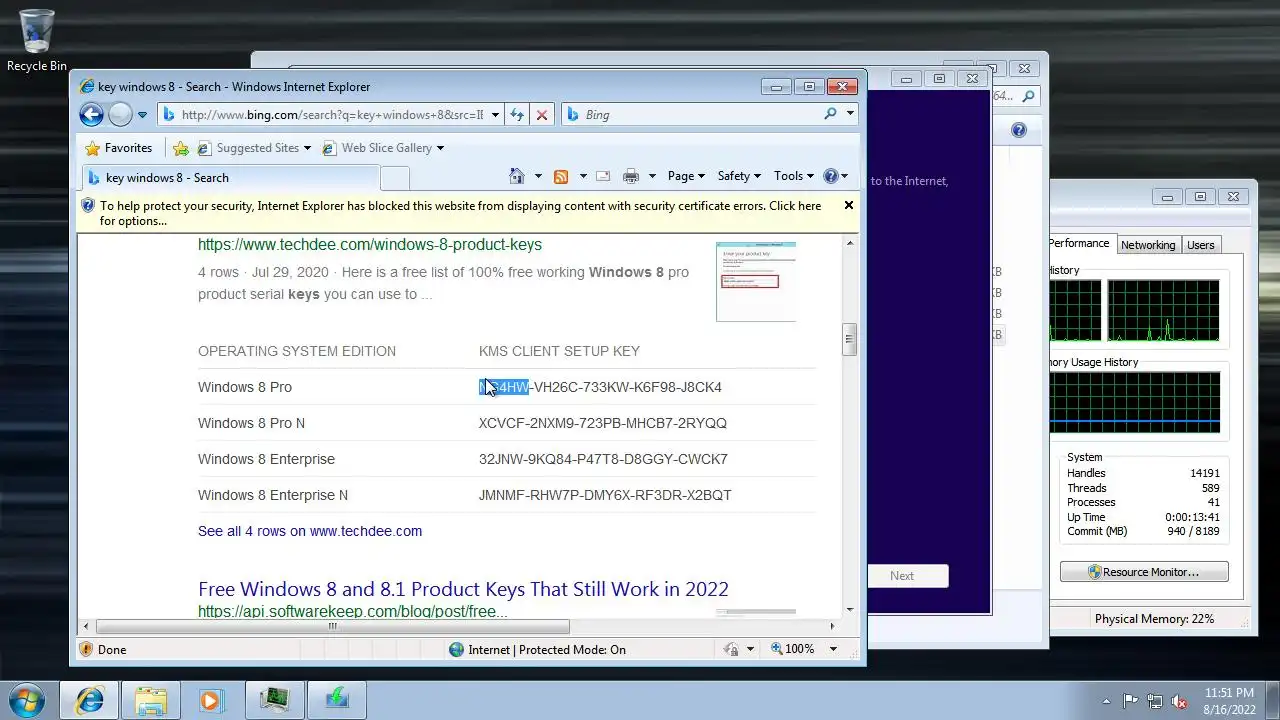Screen dimensions: 1280x720
Task: Open 'See all 4 rows on www.techdee.com'
Action: (310, 531)
